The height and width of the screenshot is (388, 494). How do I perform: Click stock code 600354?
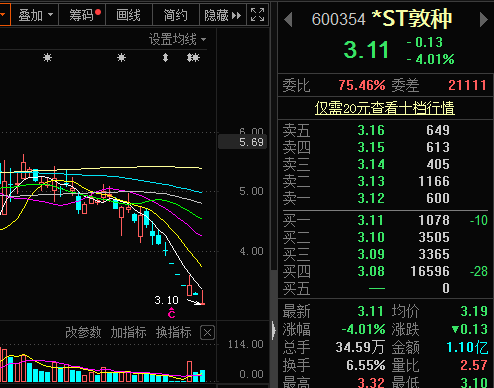[339, 19]
